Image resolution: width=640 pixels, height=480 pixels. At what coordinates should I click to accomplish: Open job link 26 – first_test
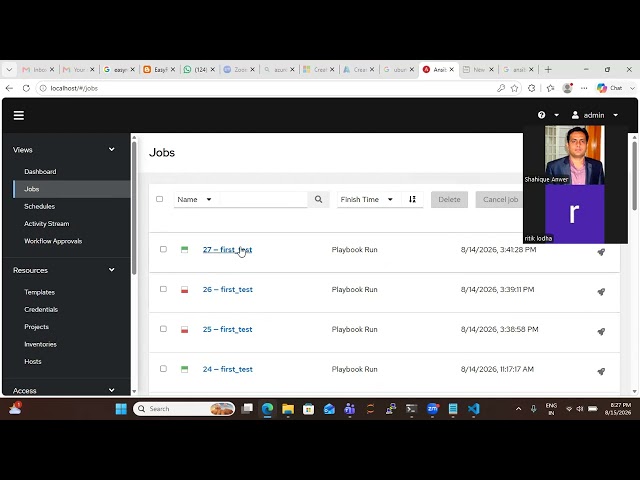point(228,289)
